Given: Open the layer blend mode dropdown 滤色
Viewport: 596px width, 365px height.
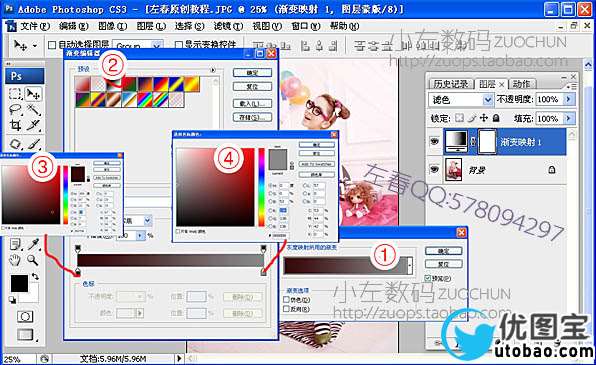Looking at the screenshot, I should click(x=461, y=100).
